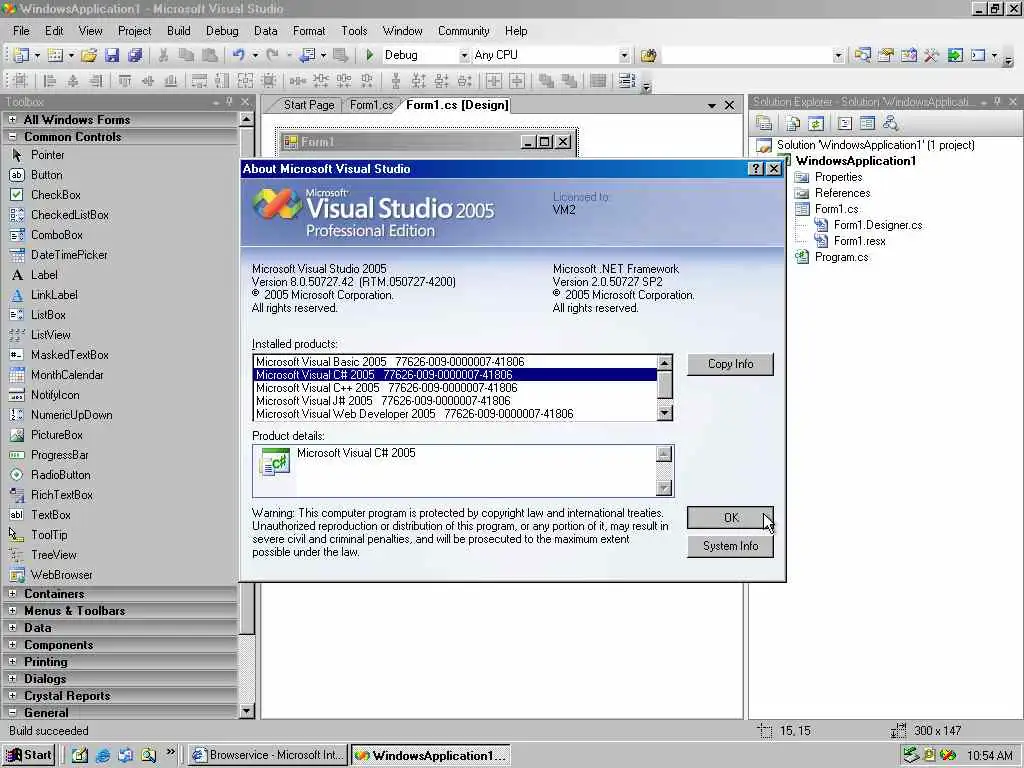Expand the All Windows Forms group
Screen dimensions: 1024x768
pyautogui.click(x=12, y=120)
